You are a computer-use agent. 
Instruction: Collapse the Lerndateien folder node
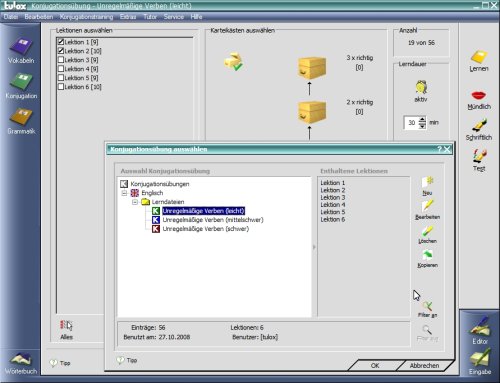coord(135,202)
